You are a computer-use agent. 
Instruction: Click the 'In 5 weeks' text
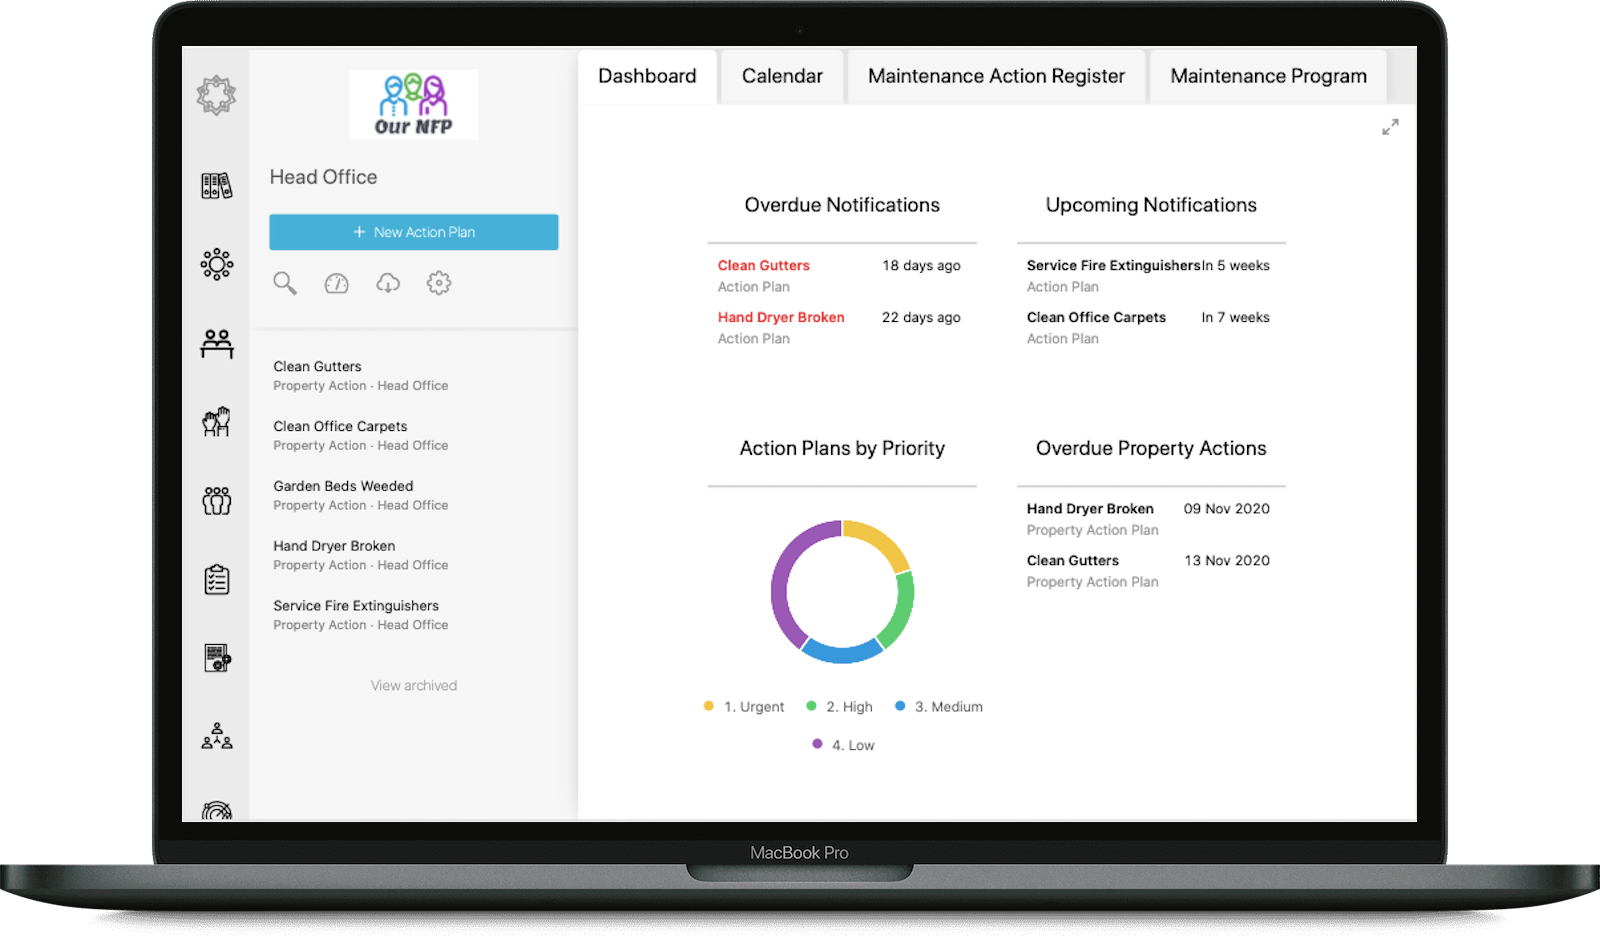click(x=1236, y=265)
